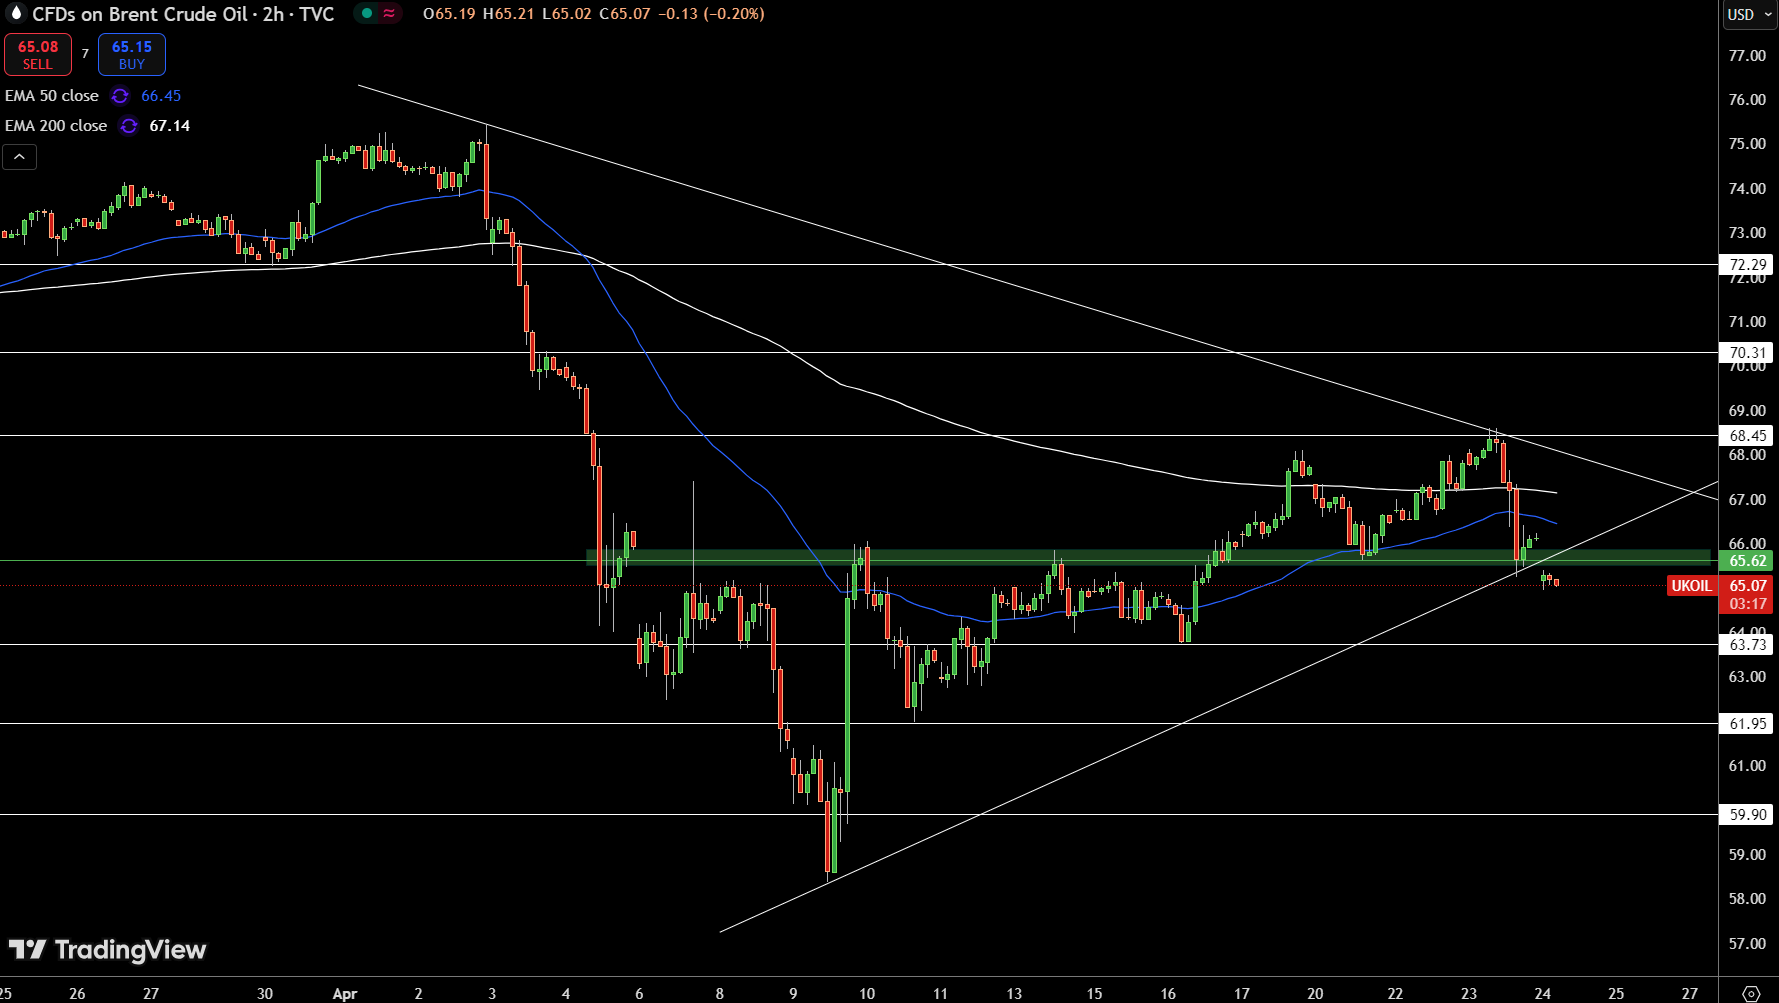Click the 59.90 horizontal line price label

[x=1748, y=815]
